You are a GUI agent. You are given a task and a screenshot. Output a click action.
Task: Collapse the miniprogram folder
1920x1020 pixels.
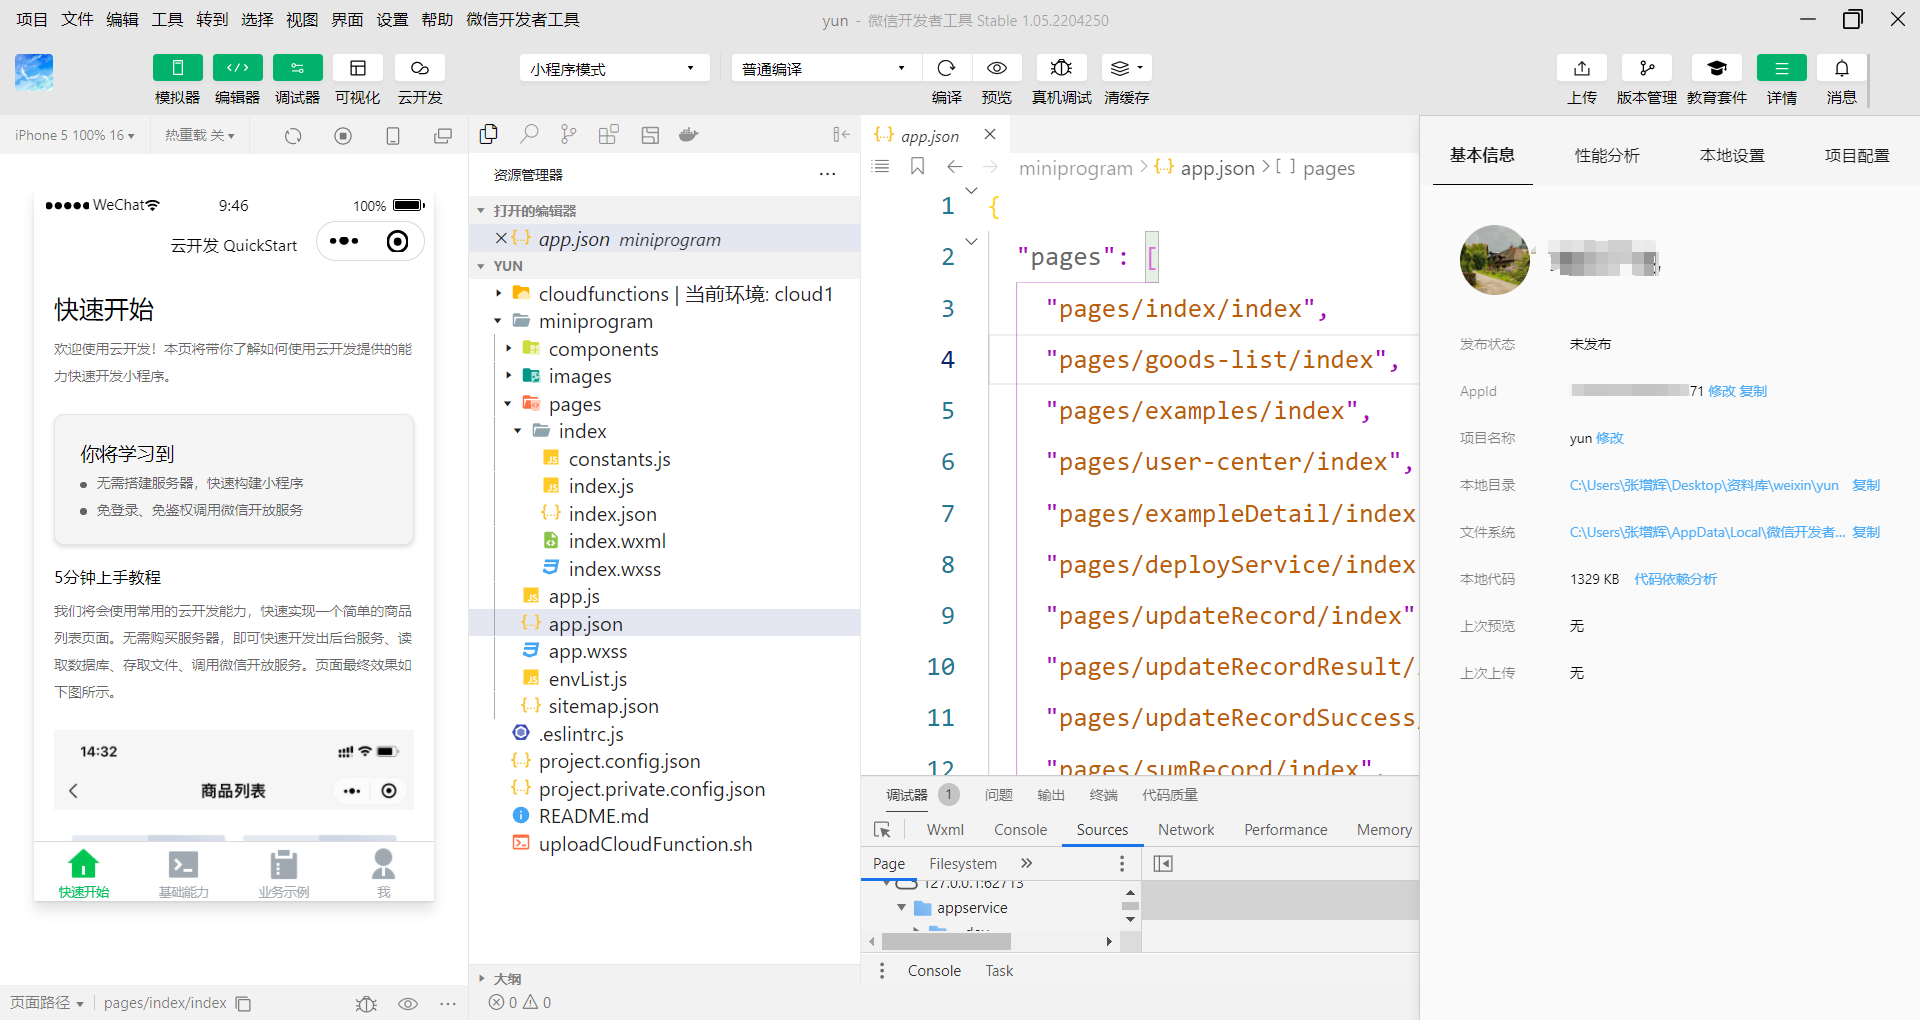click(x=498, y=321)
